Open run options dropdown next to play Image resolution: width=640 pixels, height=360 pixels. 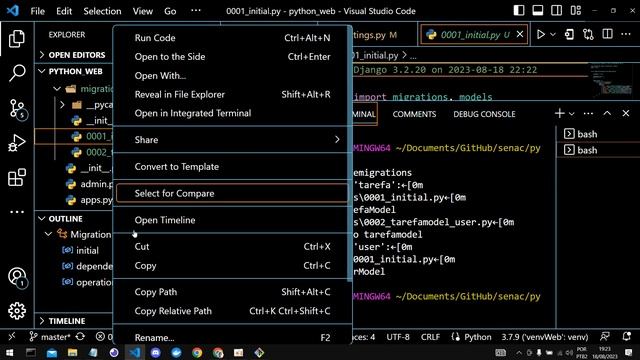pos(553,34)
